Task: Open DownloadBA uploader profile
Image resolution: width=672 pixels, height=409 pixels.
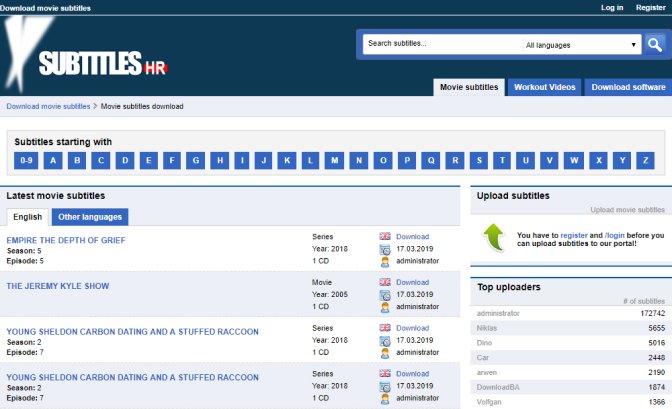Action: pyautogui.click(x=498, y=387)
